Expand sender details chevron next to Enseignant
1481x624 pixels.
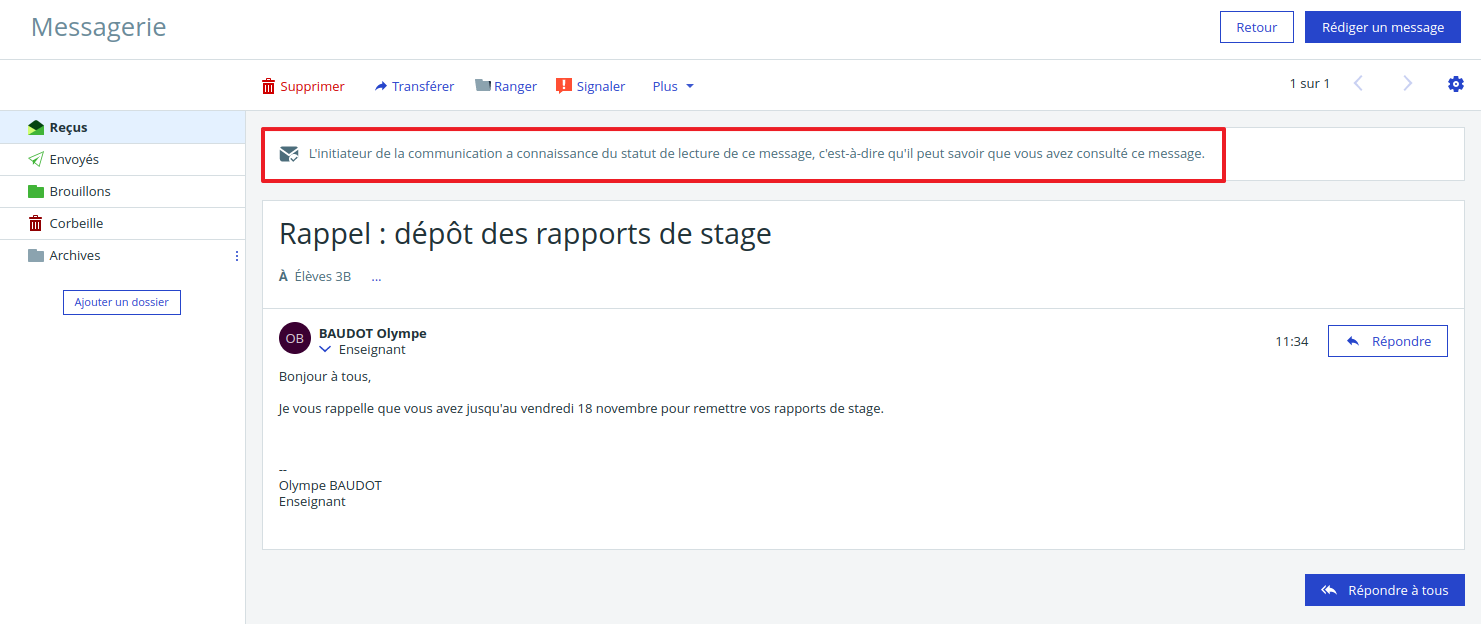click(325, 350)
